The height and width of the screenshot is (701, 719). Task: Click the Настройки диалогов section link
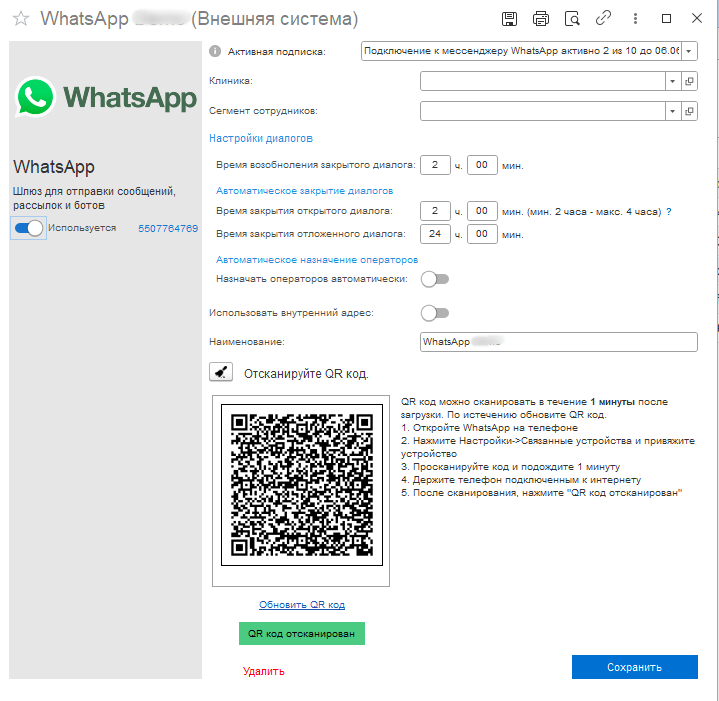coord(261,138)
